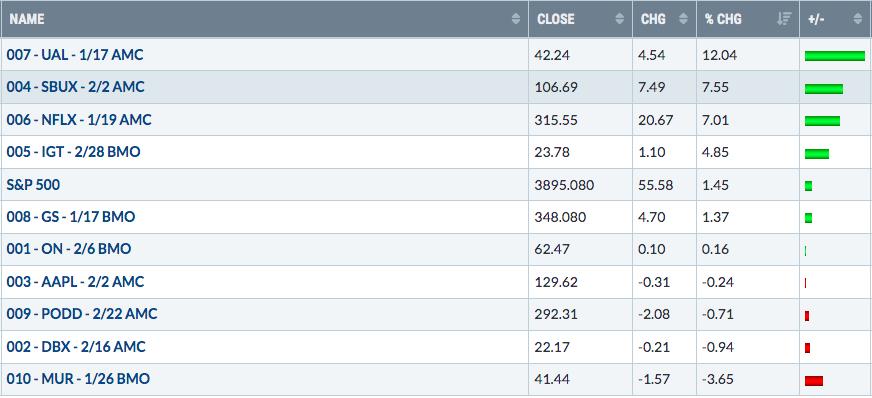Click the +/- column sort arrows icon
The image size is (872, 398).
[x=857, y=19]
